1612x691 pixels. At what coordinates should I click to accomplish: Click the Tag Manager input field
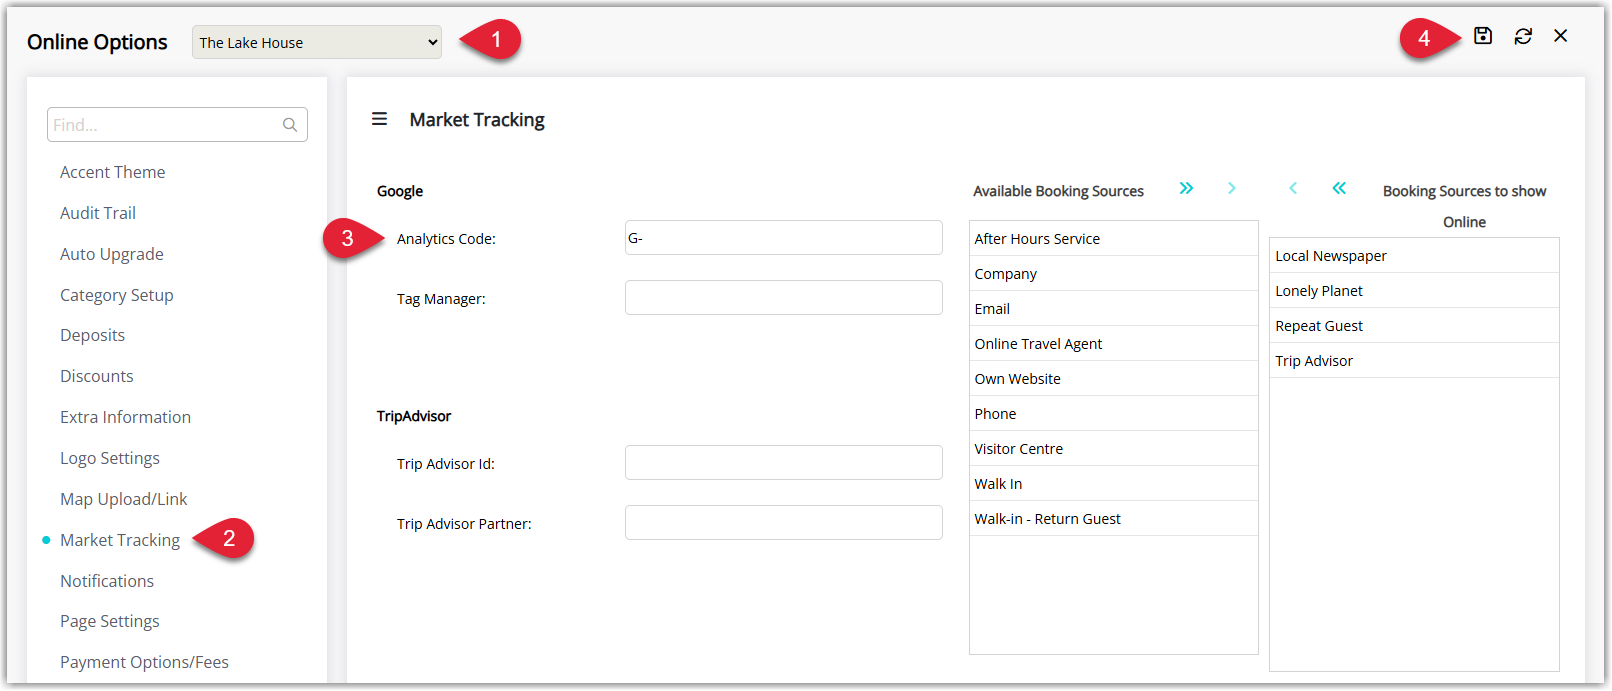784,298
